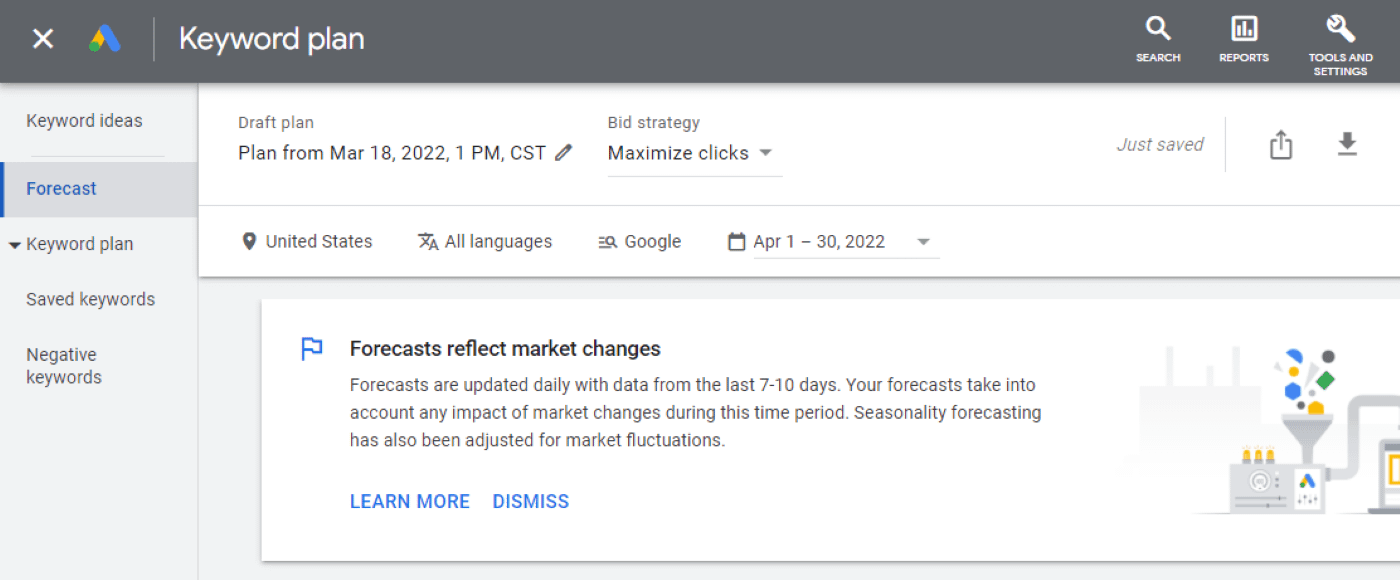Open the Maximize clicks bid strategy dropdown
The height and width of the screenshot is (580, 1400).
(692, 152)
